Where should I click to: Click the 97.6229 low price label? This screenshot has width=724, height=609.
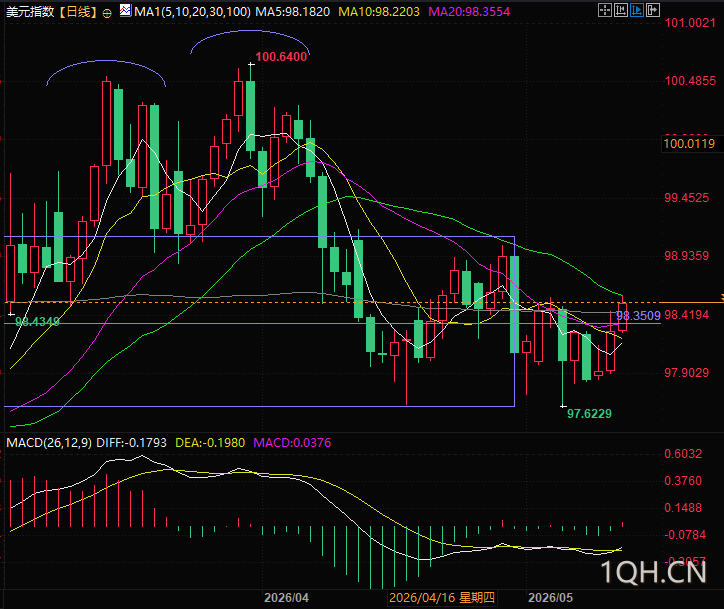coord(589,414)
